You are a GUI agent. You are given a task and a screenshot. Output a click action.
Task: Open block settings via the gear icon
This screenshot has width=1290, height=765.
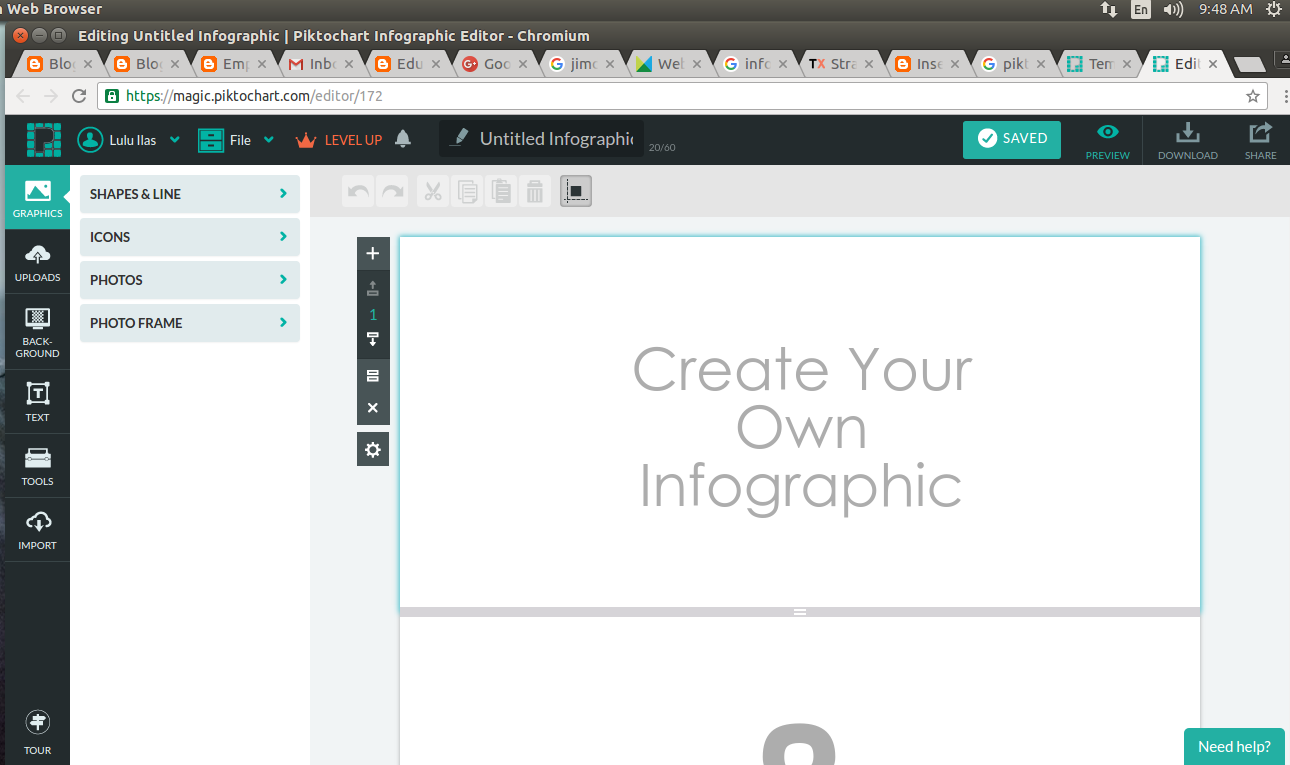[373, 448]
